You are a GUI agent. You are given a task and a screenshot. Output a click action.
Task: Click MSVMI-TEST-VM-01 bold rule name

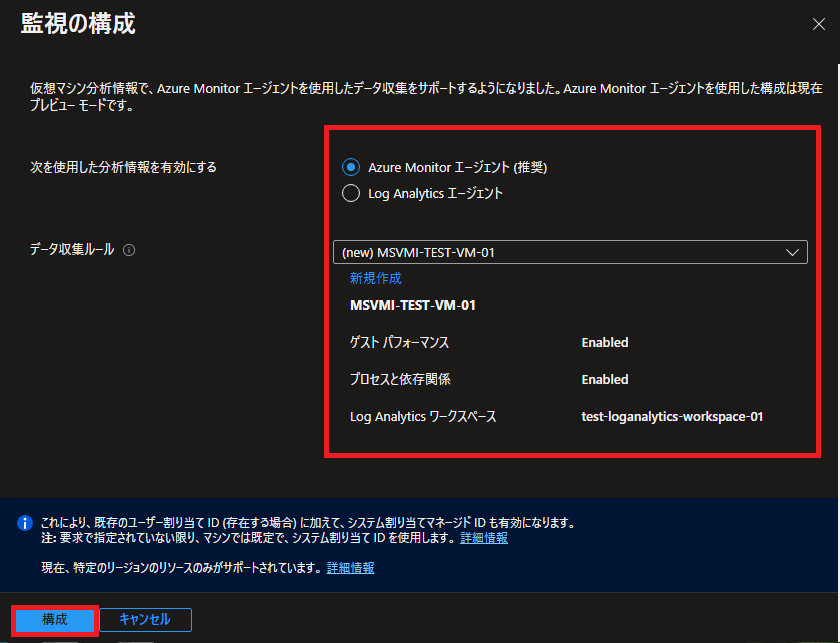pyautogui.click(x=412, y=305)
